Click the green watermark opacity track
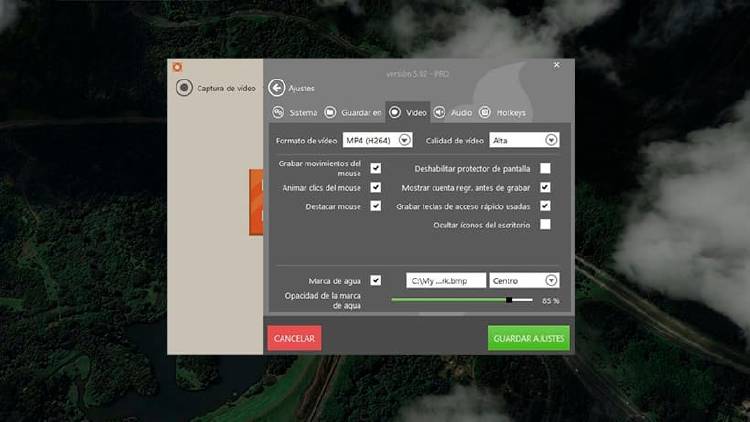The image size is (750, 422). point(449,300)
